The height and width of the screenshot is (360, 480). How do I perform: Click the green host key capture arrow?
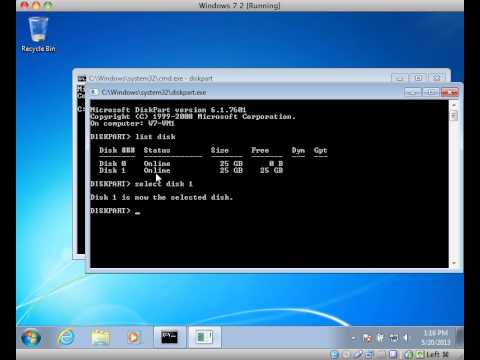coord(420,355)
